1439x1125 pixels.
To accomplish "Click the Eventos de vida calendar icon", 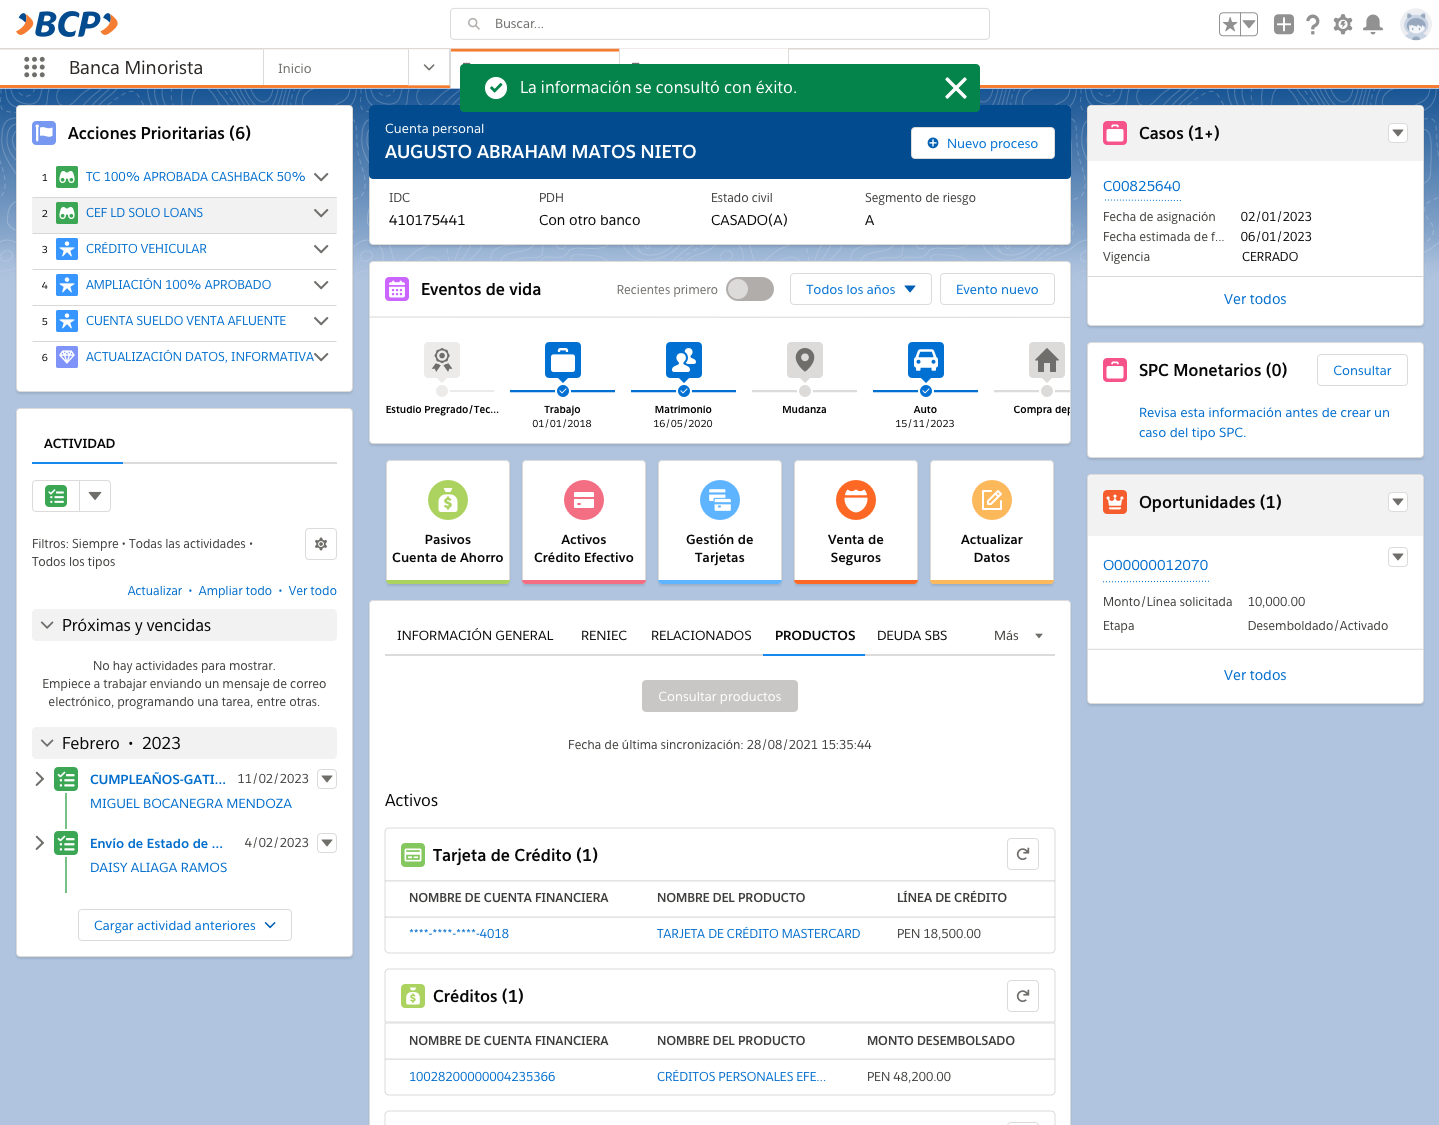I will point(397,289).
